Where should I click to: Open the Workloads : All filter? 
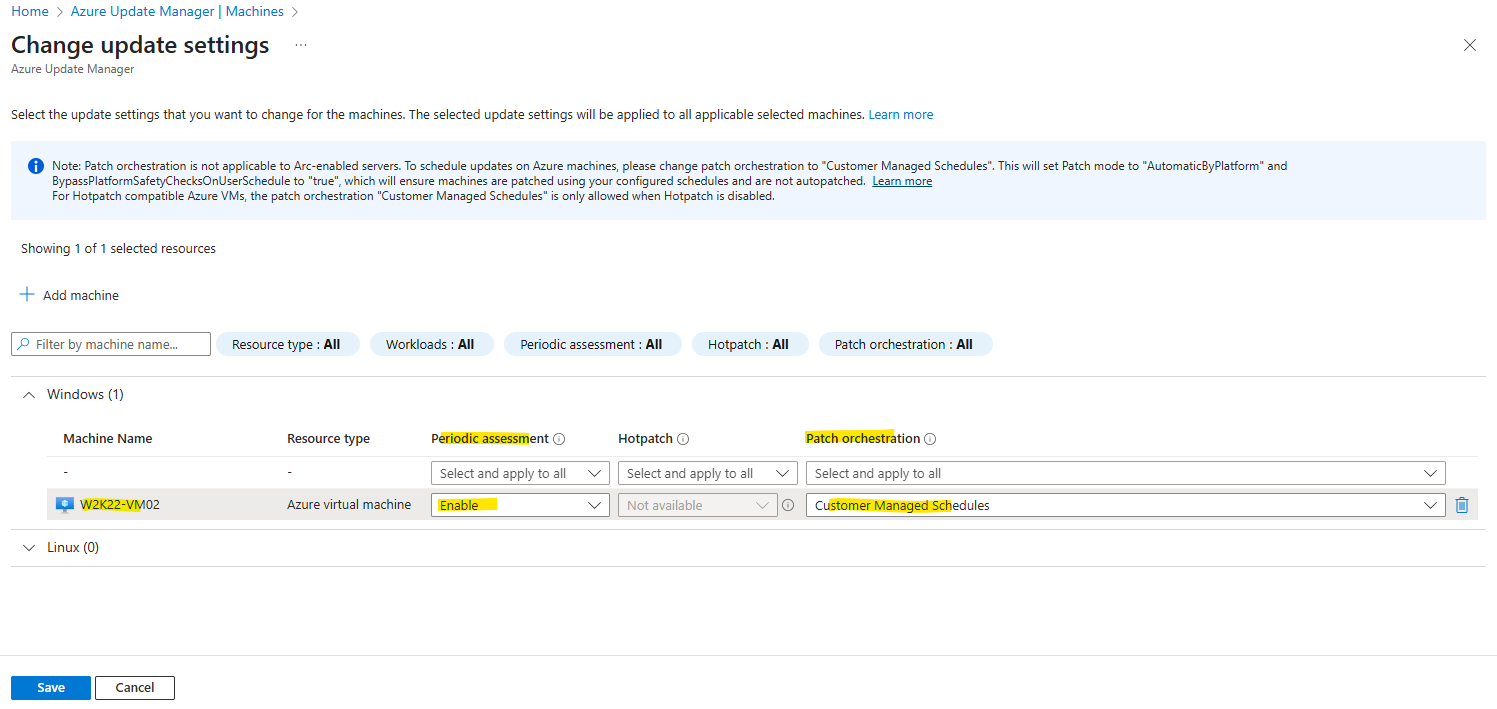(x=430, y=344)
